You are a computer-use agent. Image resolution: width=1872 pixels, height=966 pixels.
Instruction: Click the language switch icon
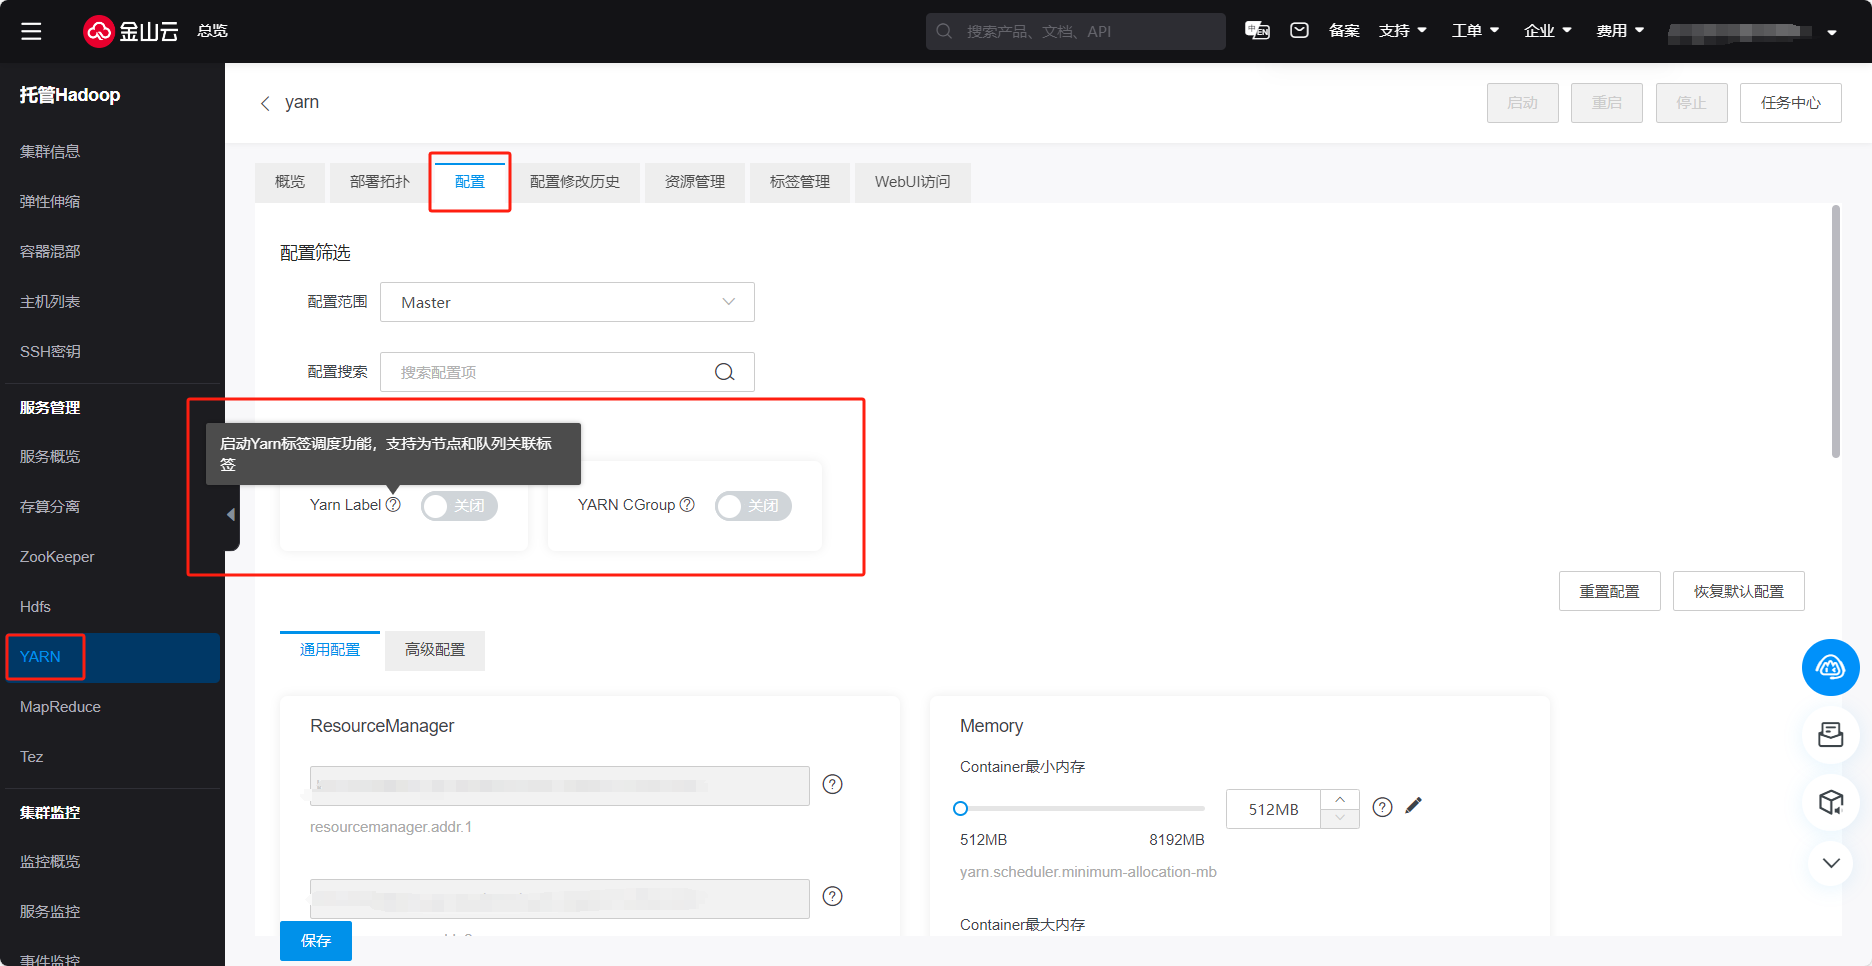1257,31
